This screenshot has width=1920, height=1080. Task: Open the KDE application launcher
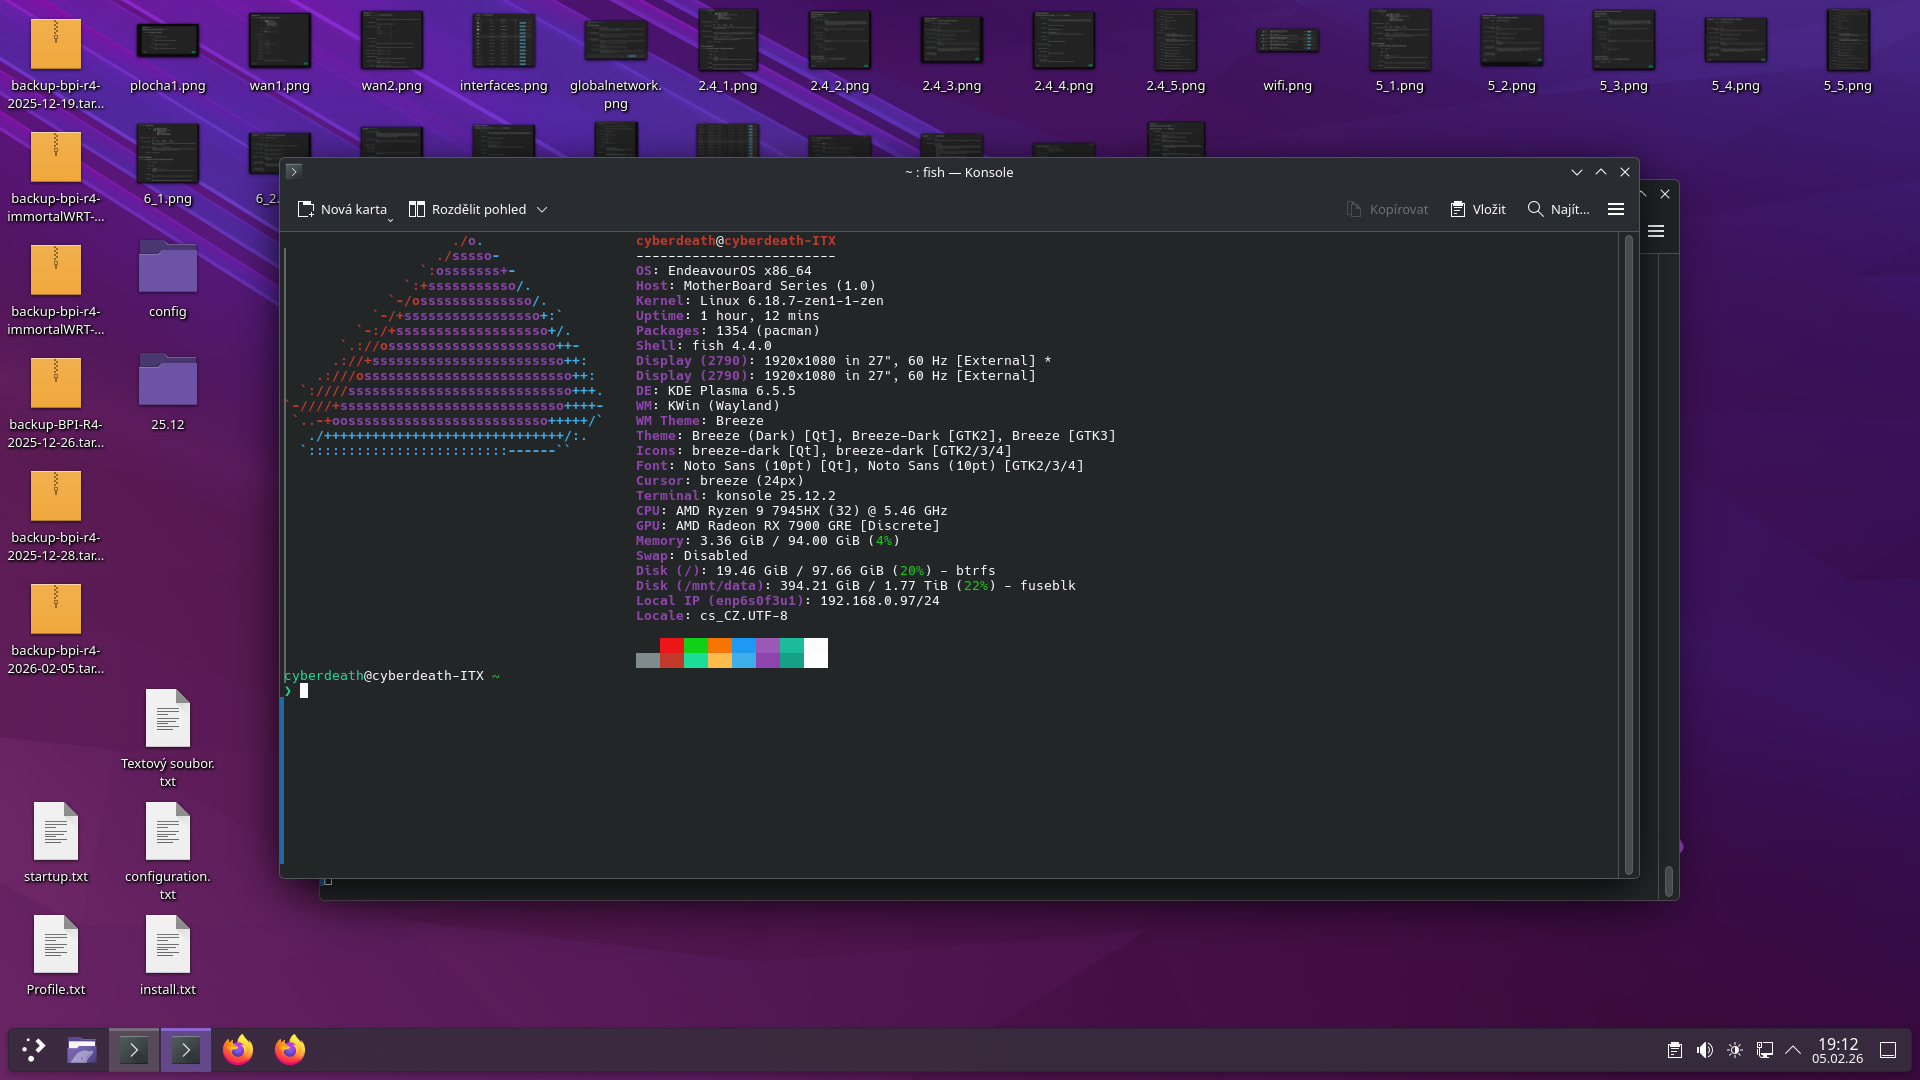pyautogui.click(x=33, y=1049)
